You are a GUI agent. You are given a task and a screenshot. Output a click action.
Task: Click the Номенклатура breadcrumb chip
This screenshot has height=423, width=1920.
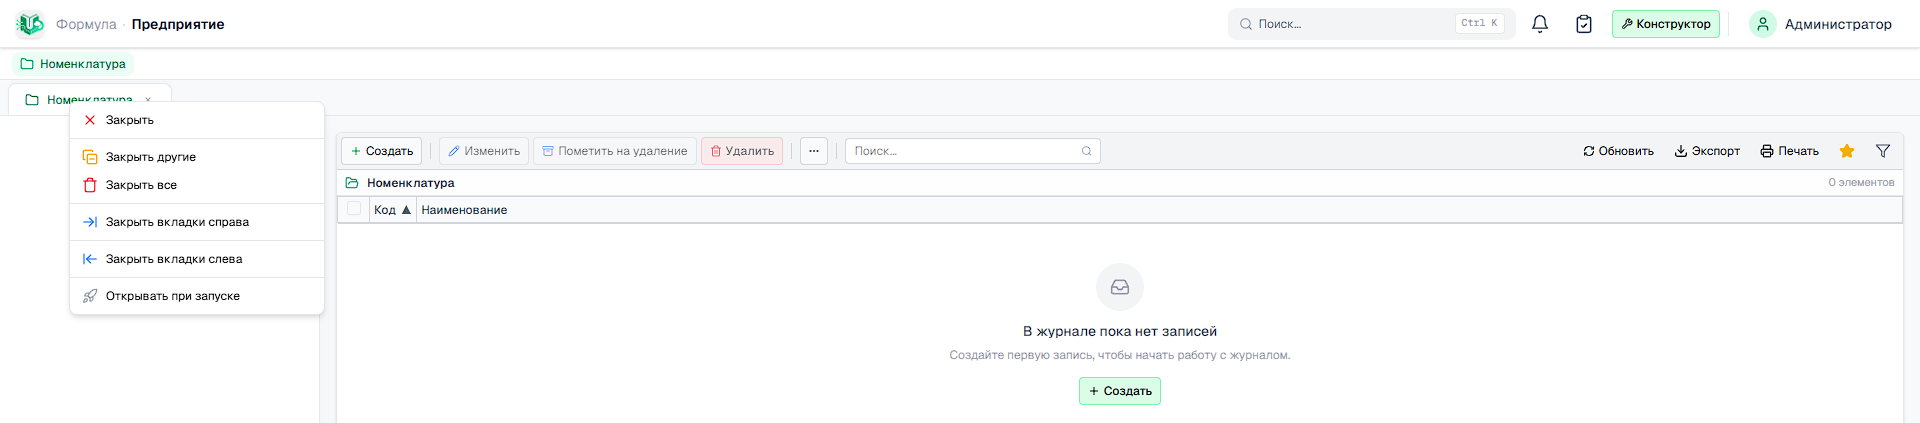[x=73, y=64]
